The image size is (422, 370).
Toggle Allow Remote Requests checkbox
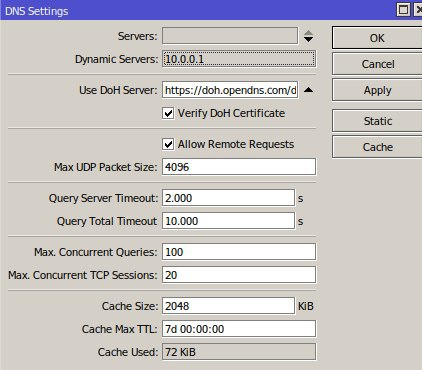click(x=168, y=144)
